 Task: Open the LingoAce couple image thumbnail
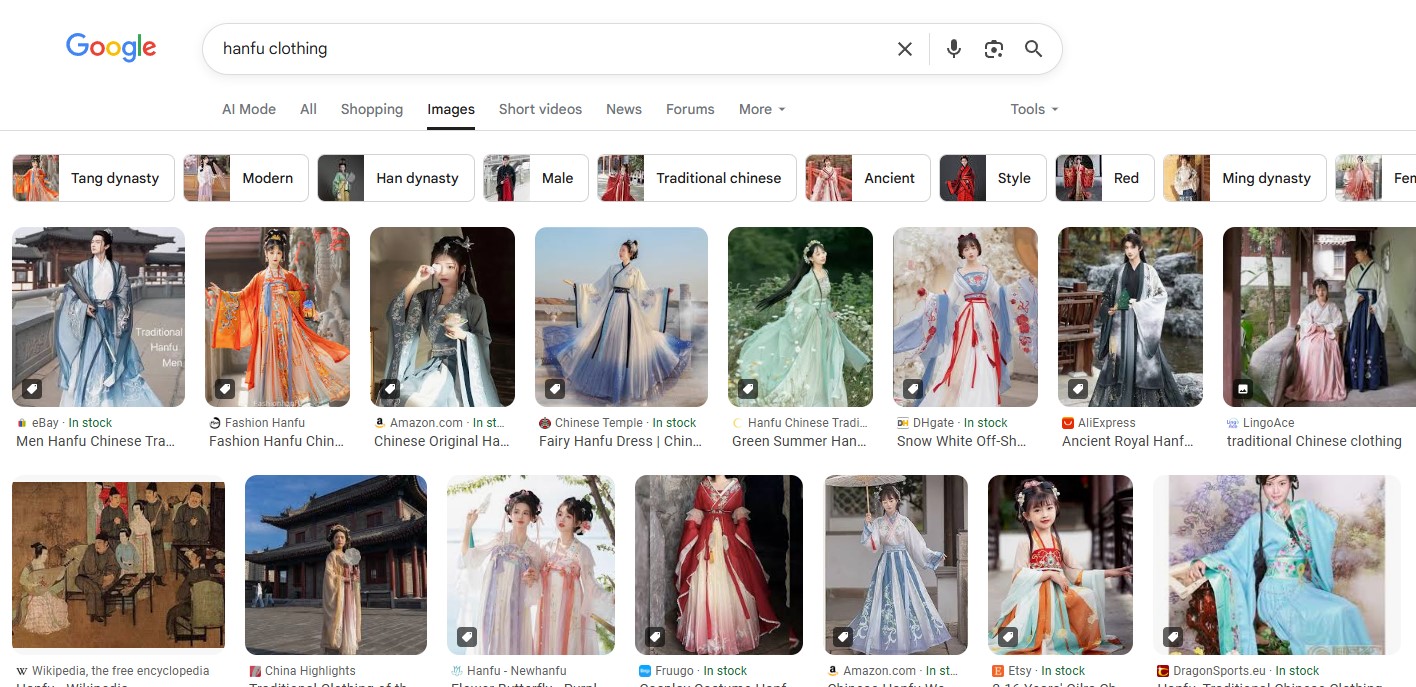click(x=1319, y=317)
